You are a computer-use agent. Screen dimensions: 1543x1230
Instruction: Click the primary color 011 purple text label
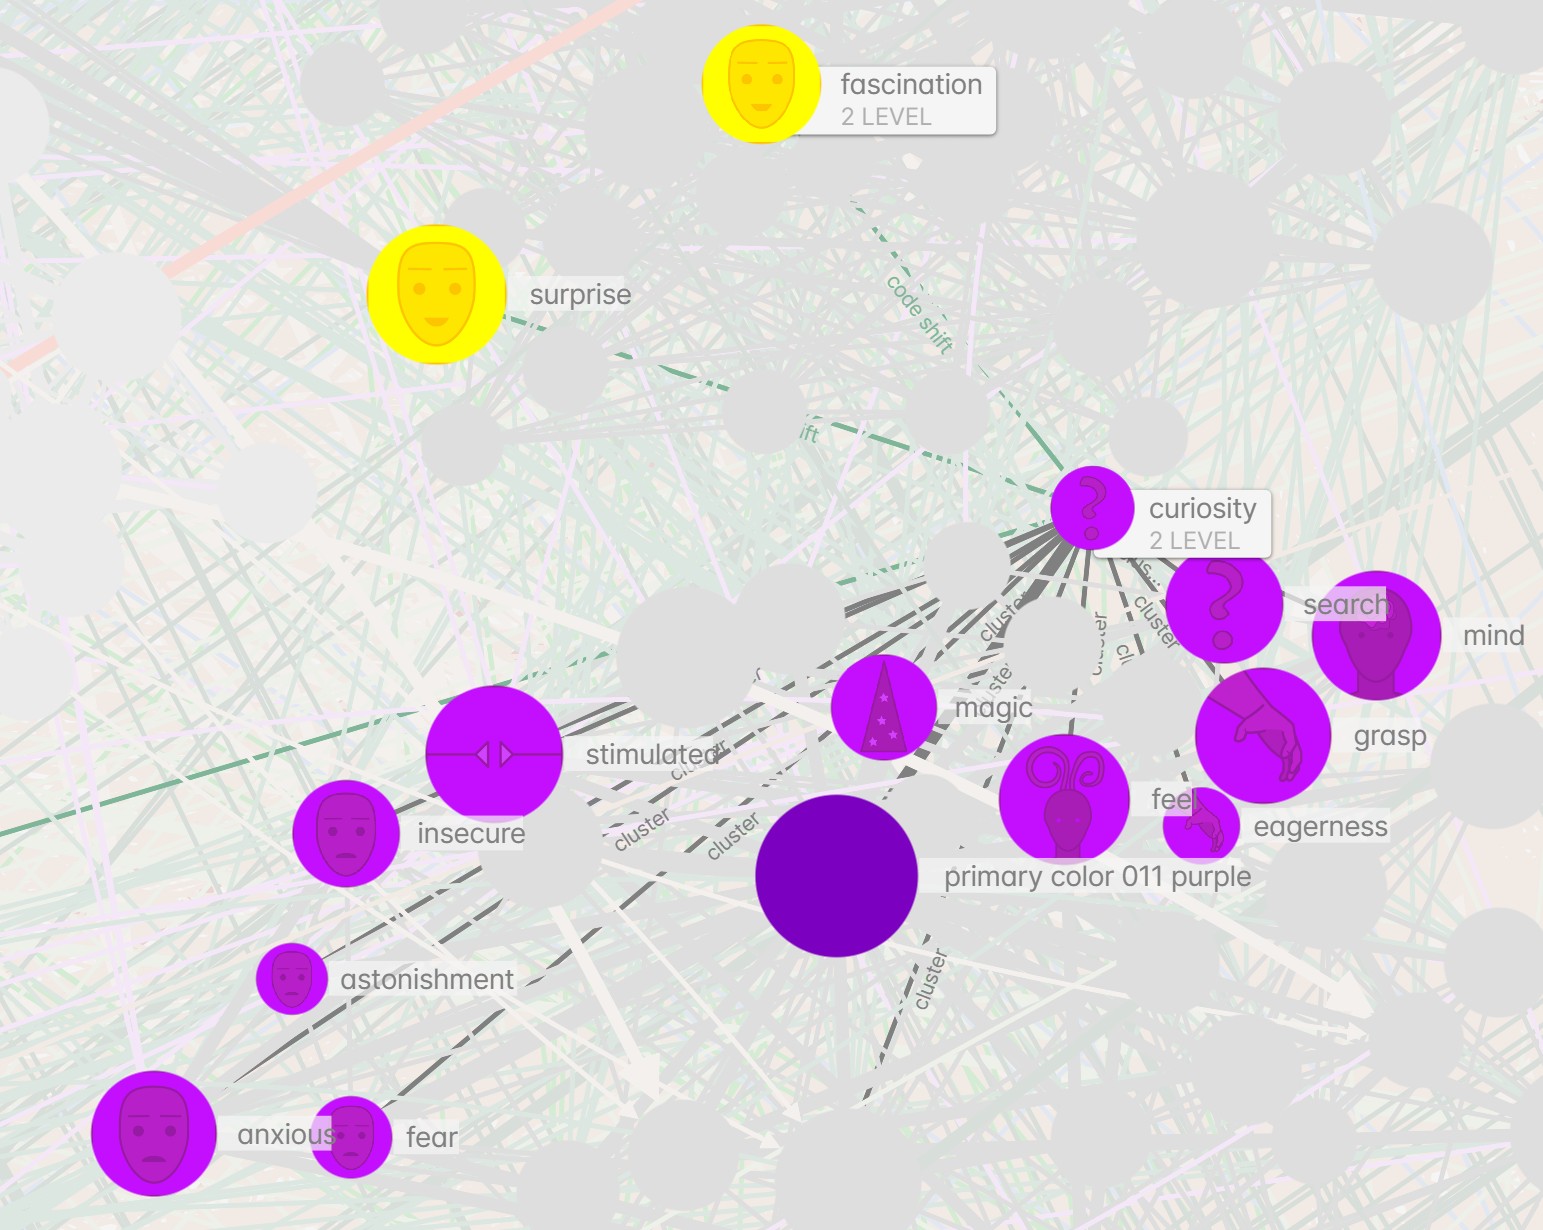coord(1097,876)
